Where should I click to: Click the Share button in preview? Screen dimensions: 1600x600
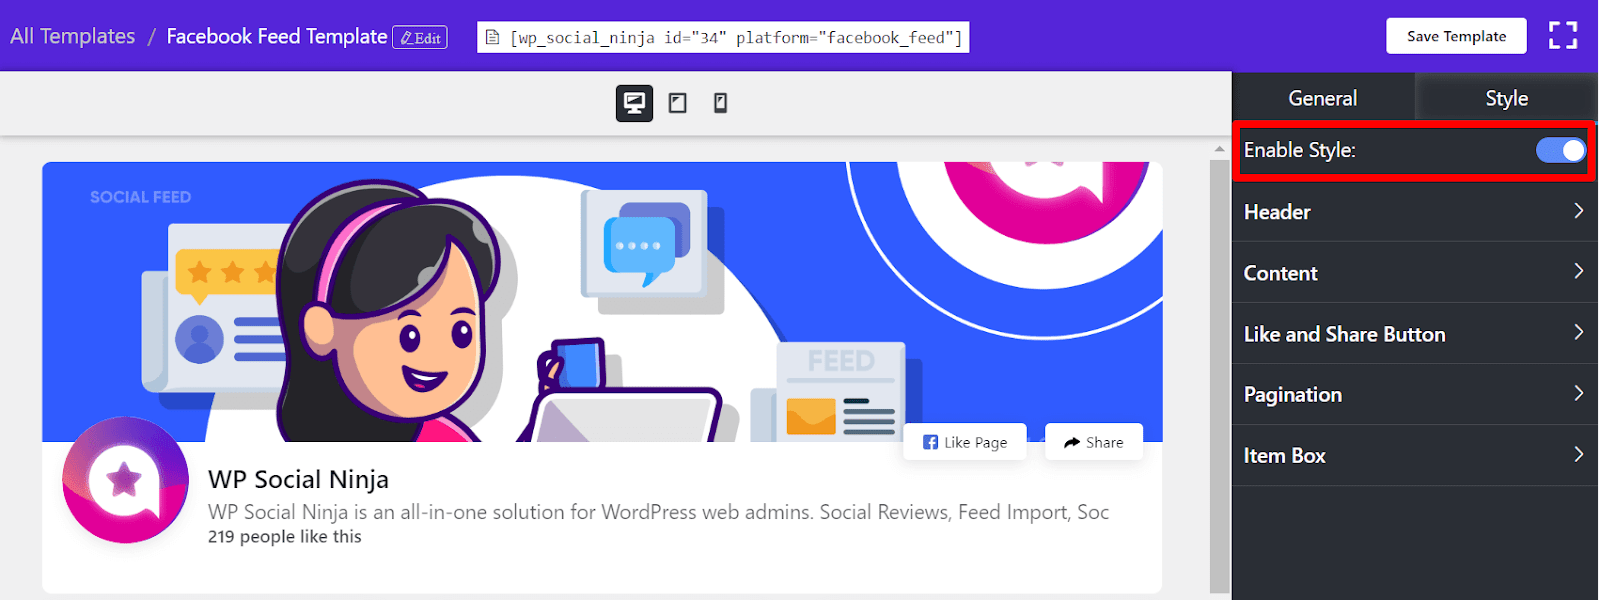point(1094,442)
